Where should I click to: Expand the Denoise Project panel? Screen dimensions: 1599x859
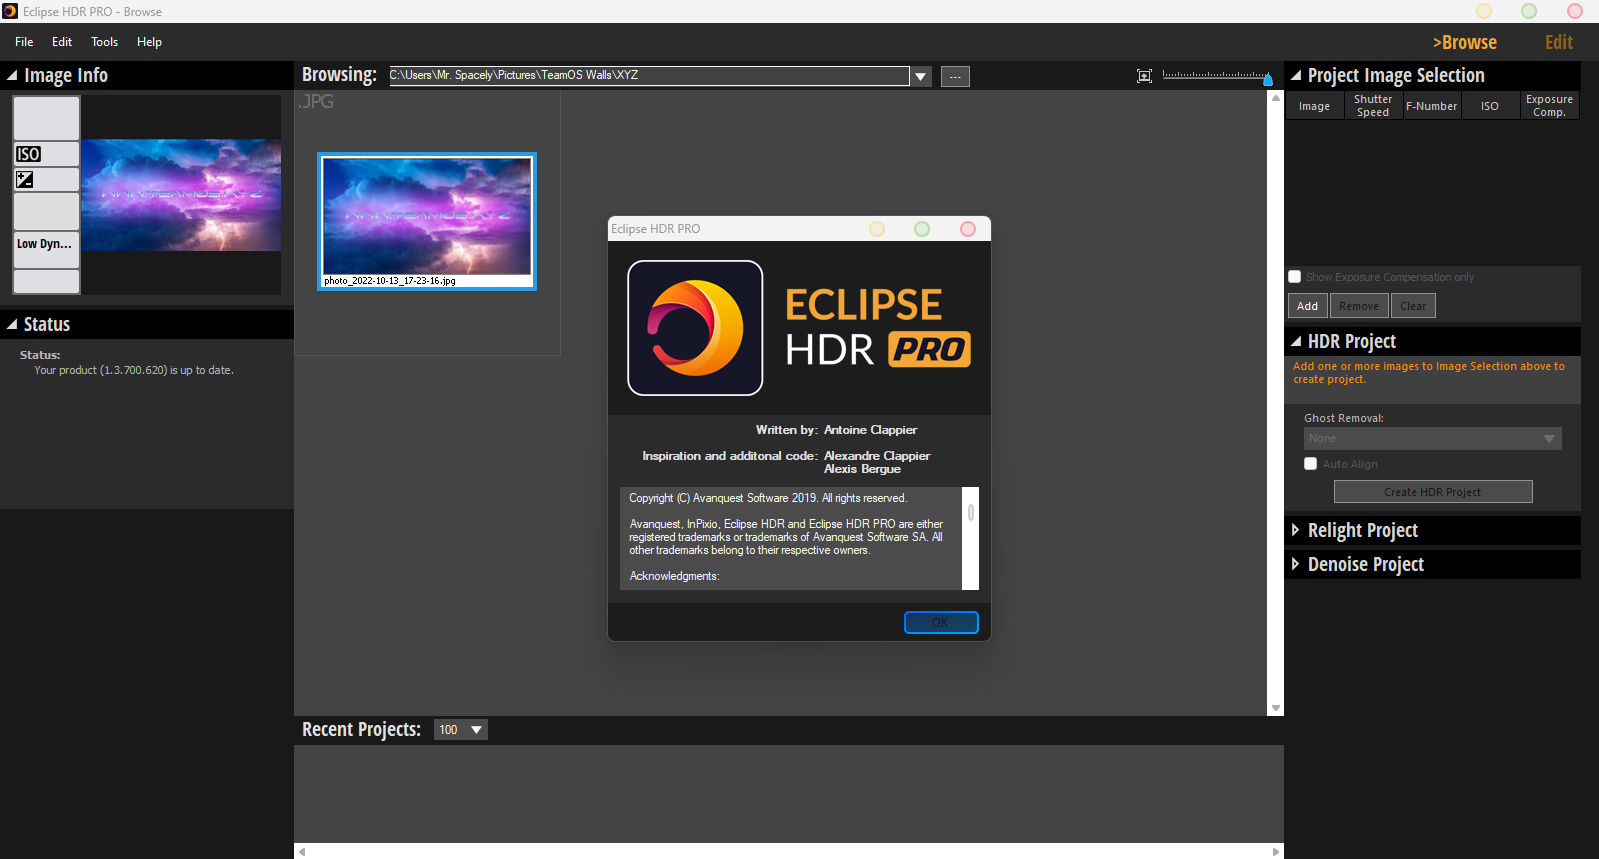1296,564
